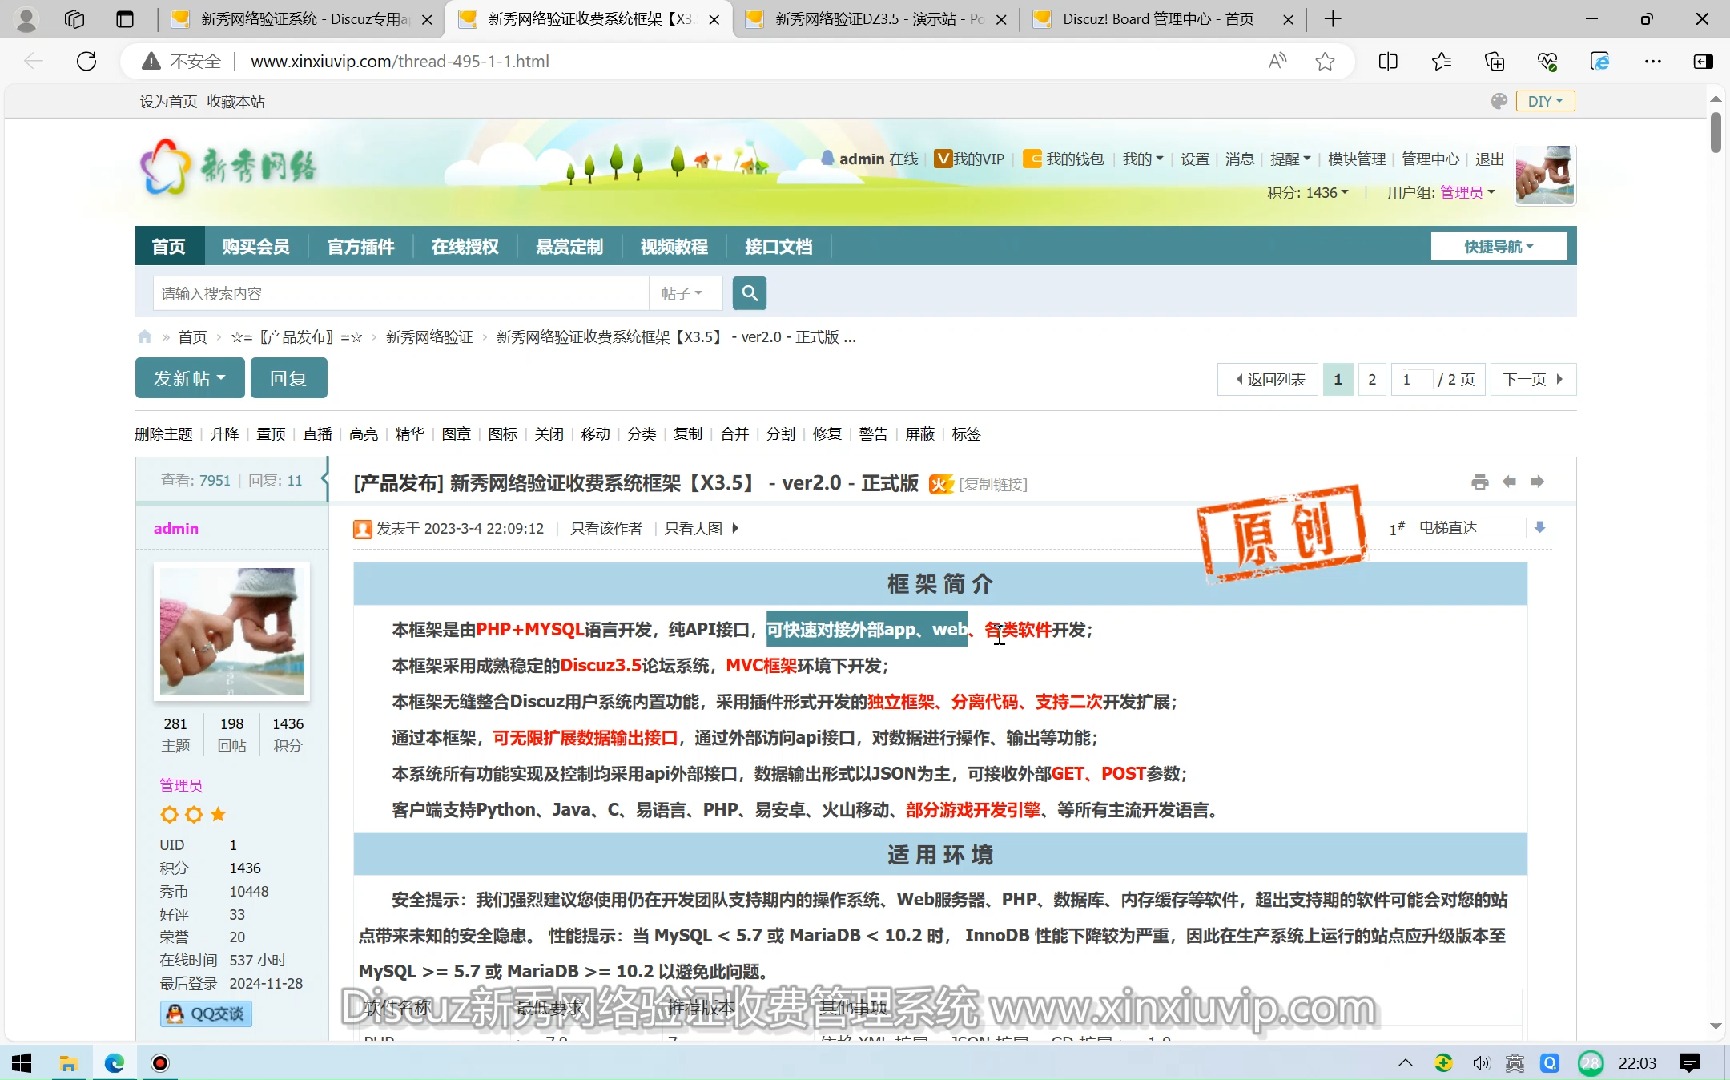This screenshot has width=1730, height=1080.
Task: Click 下一页 next page button
Action: [x=1533, y=379]
